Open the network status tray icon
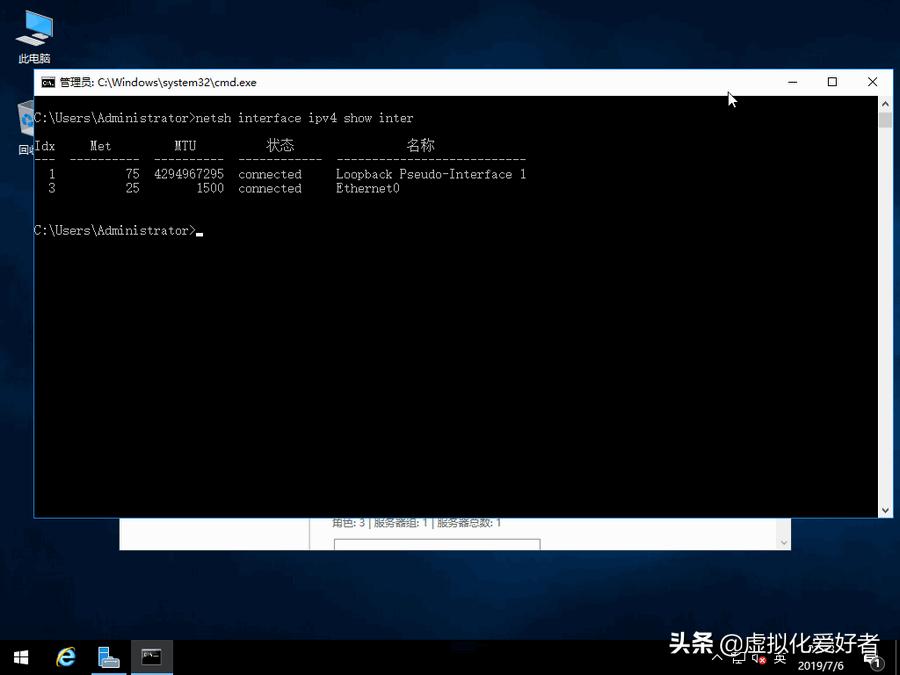The height and width of the screenshot is (675, 900). (737, 657)
